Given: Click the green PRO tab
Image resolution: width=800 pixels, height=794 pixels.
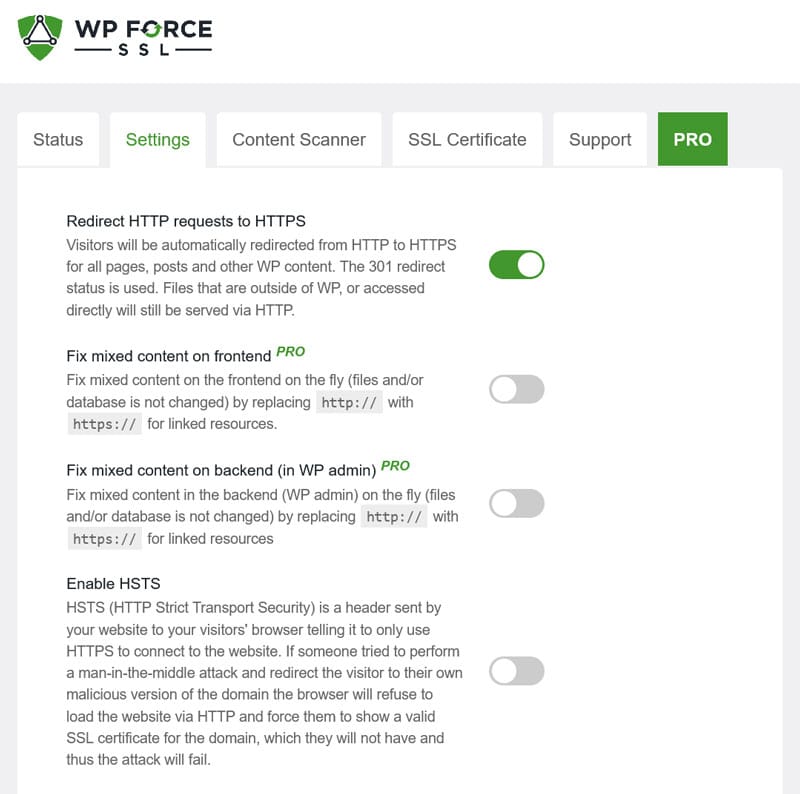Looking at the screenshot, I should (692, 140).
